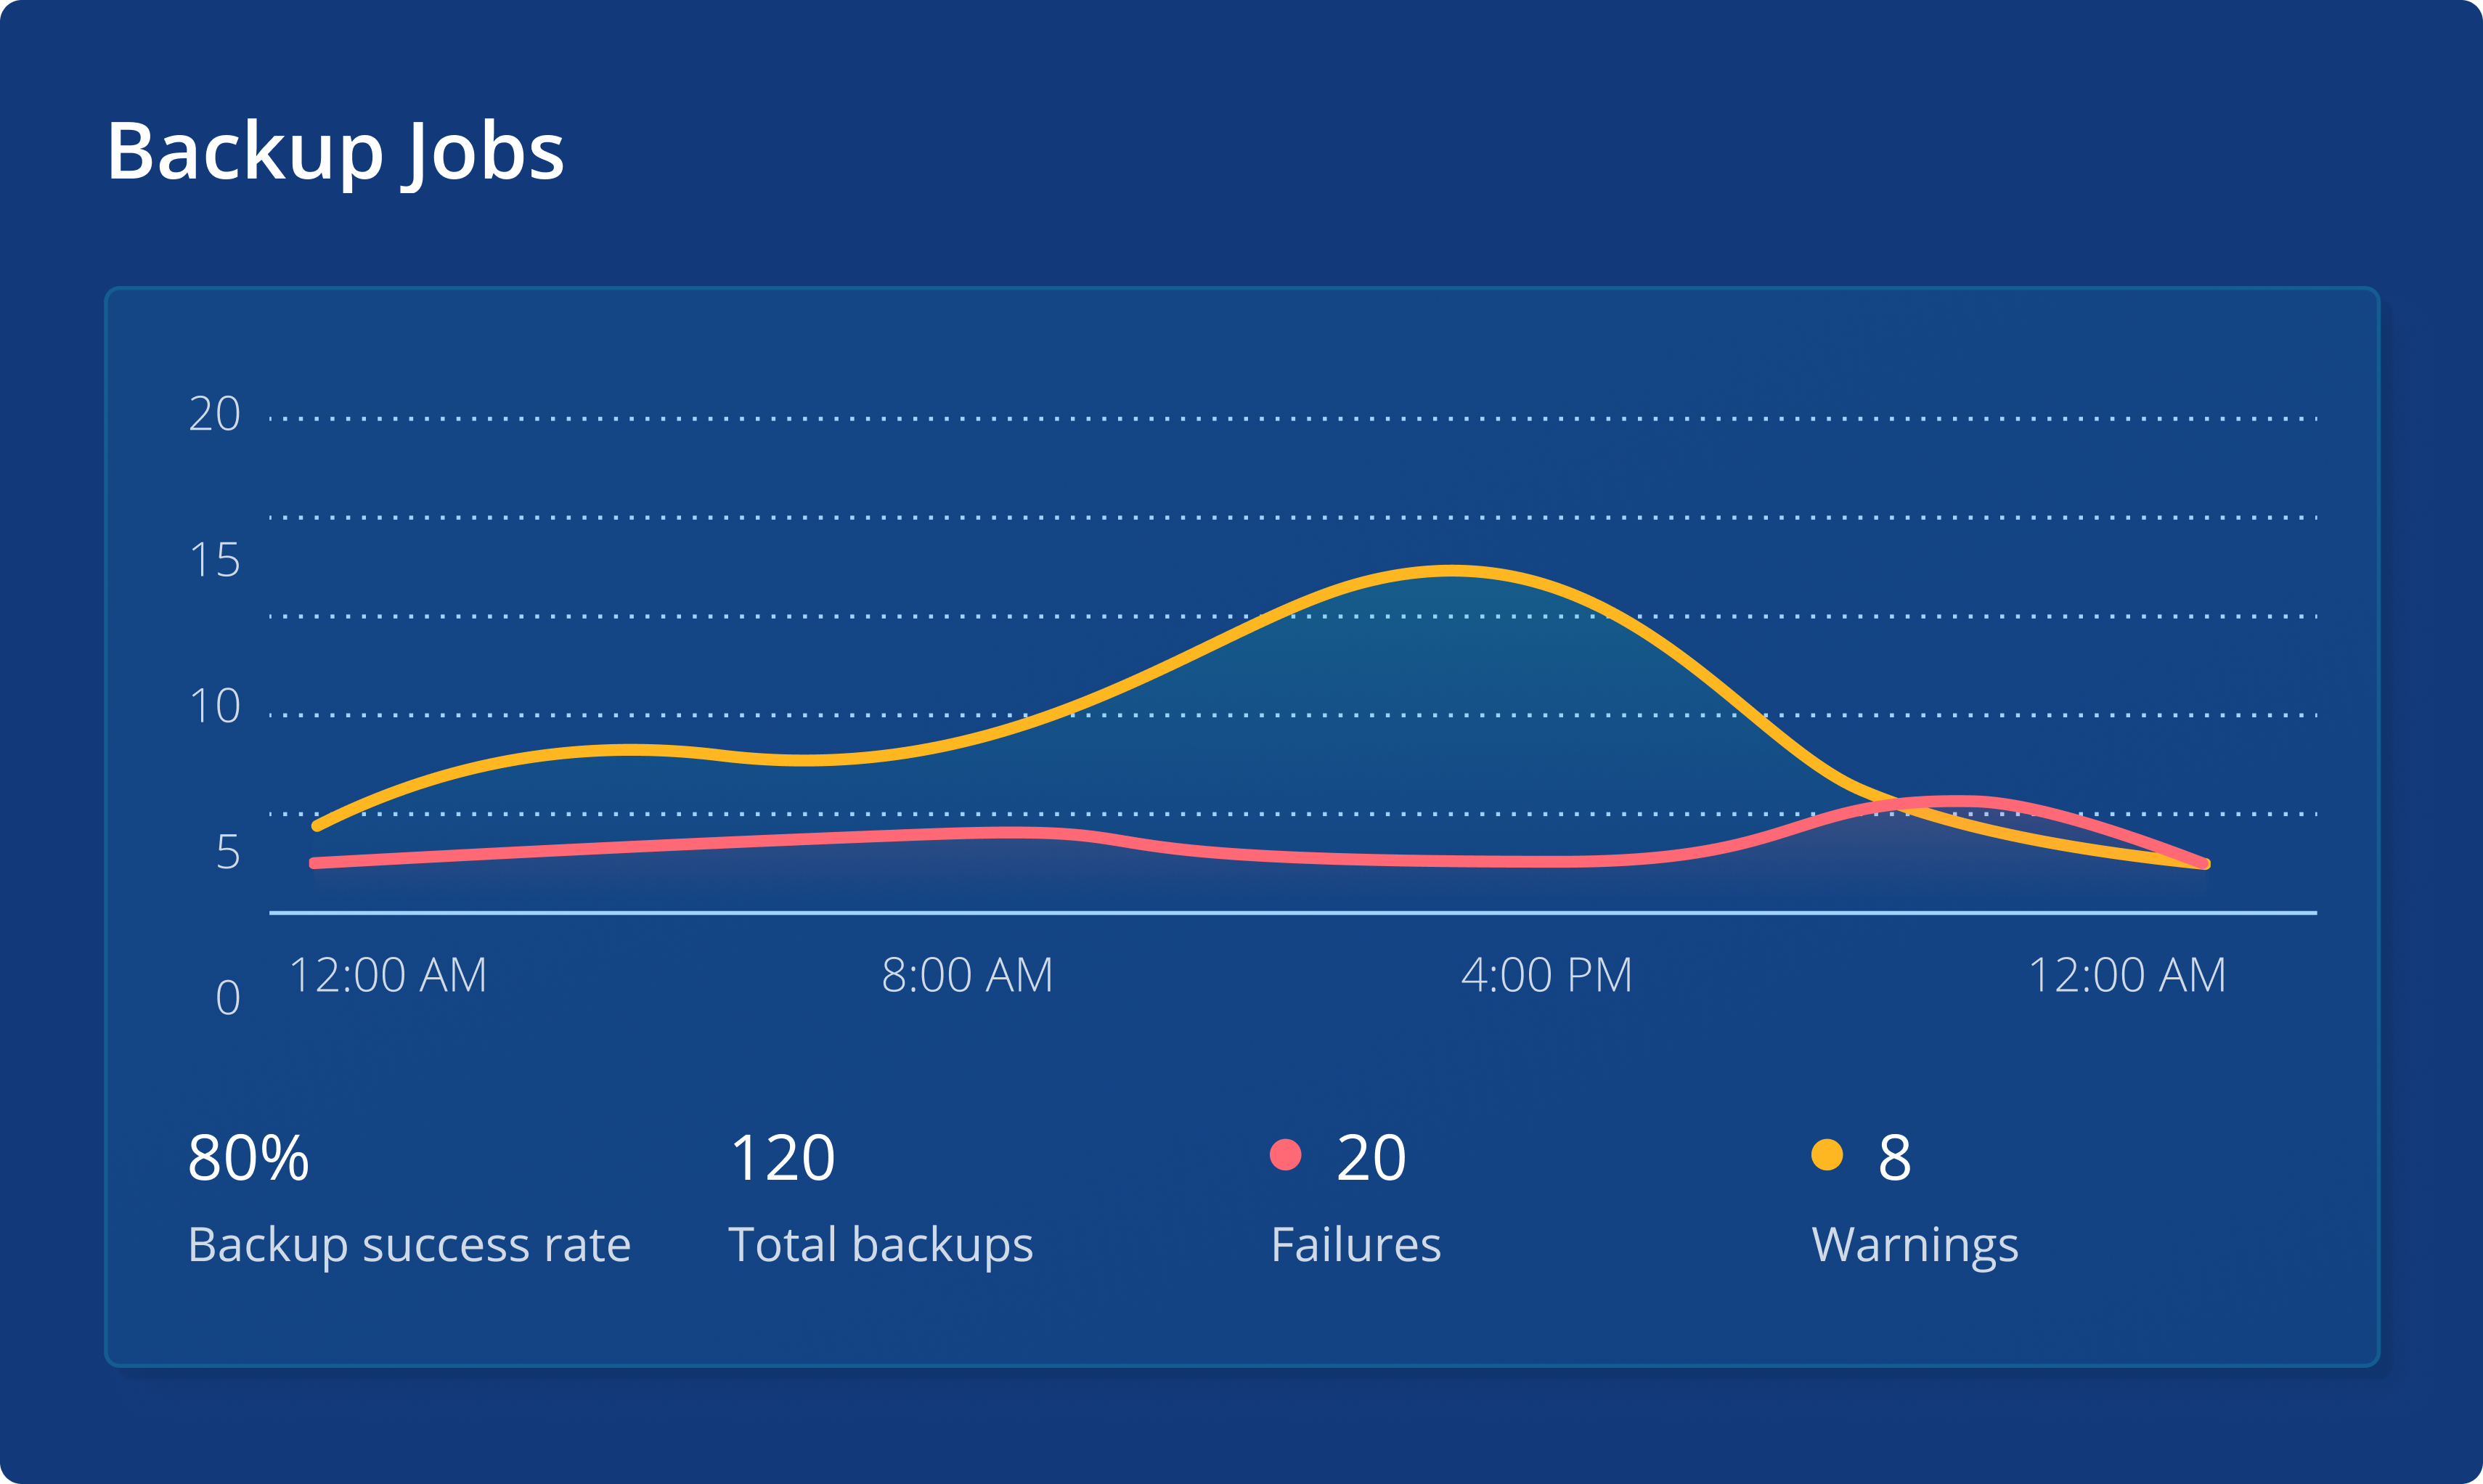Click the Warnings count of 8
The image size is (2483, 1484).
tap(1894, 1158)
